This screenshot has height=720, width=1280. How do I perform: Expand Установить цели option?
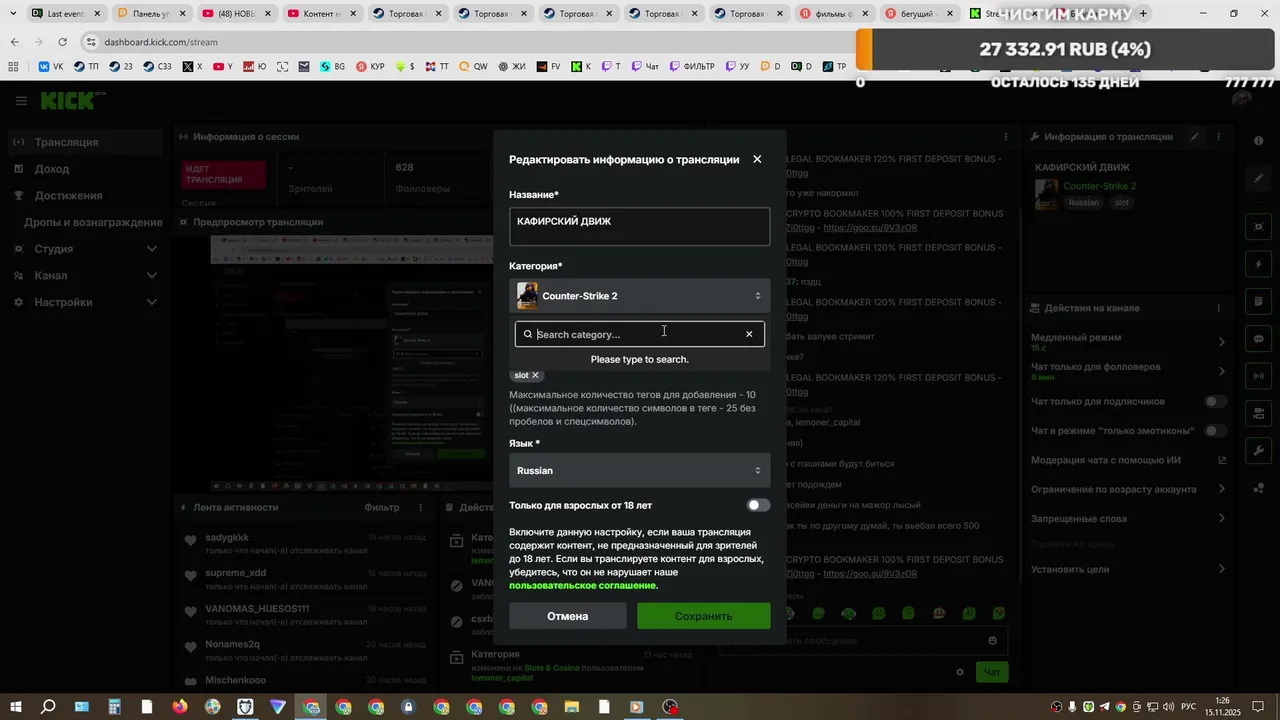(1221, 569)
